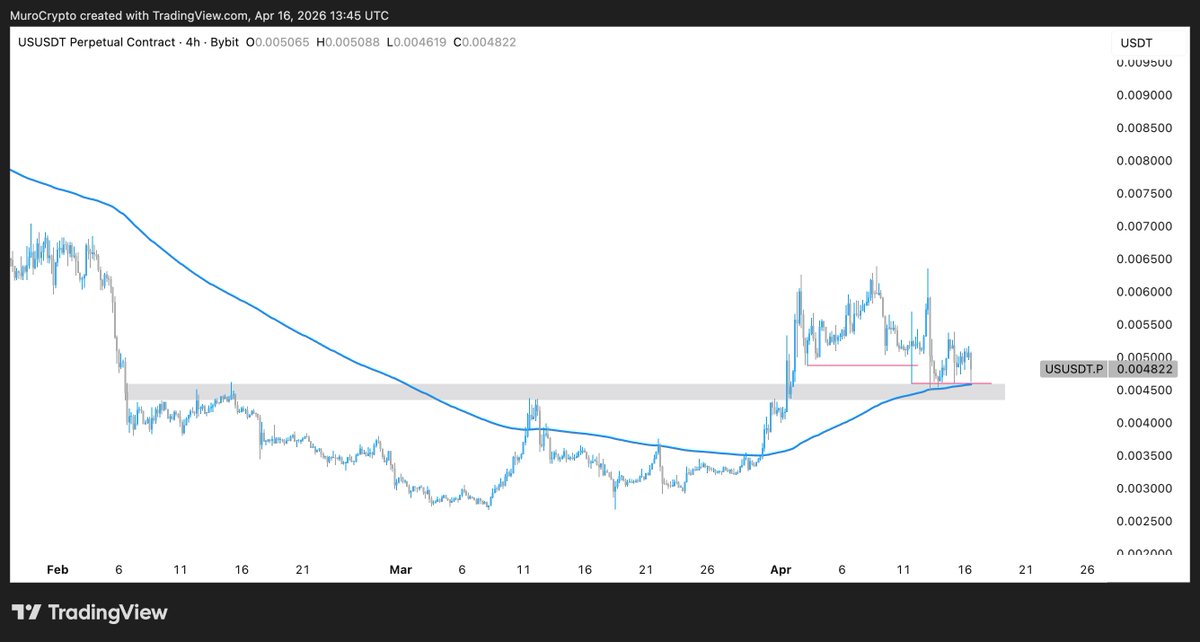Click the 0.002500 price axis label
The height and width of the screenshot is (642, 1200).
[1143, 521]
